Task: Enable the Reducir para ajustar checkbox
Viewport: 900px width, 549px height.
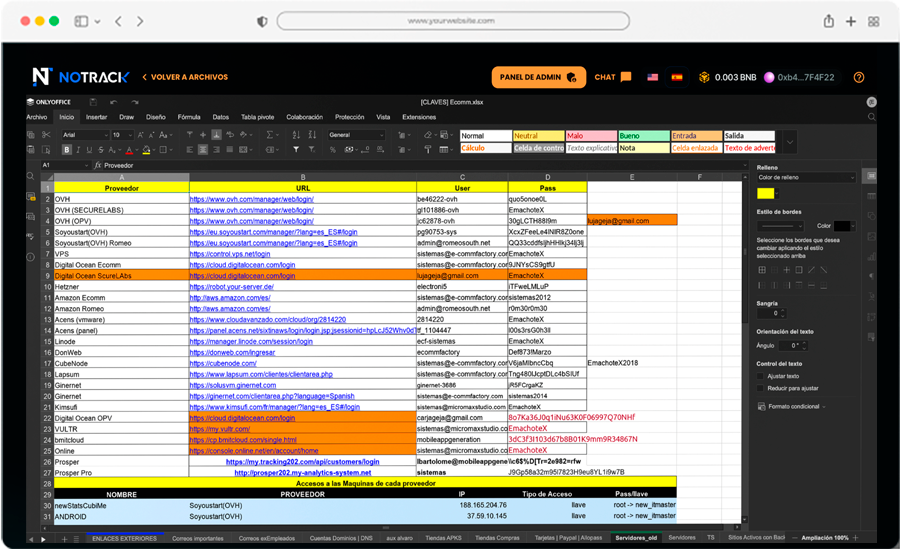Action: click(x=761, y=388)
